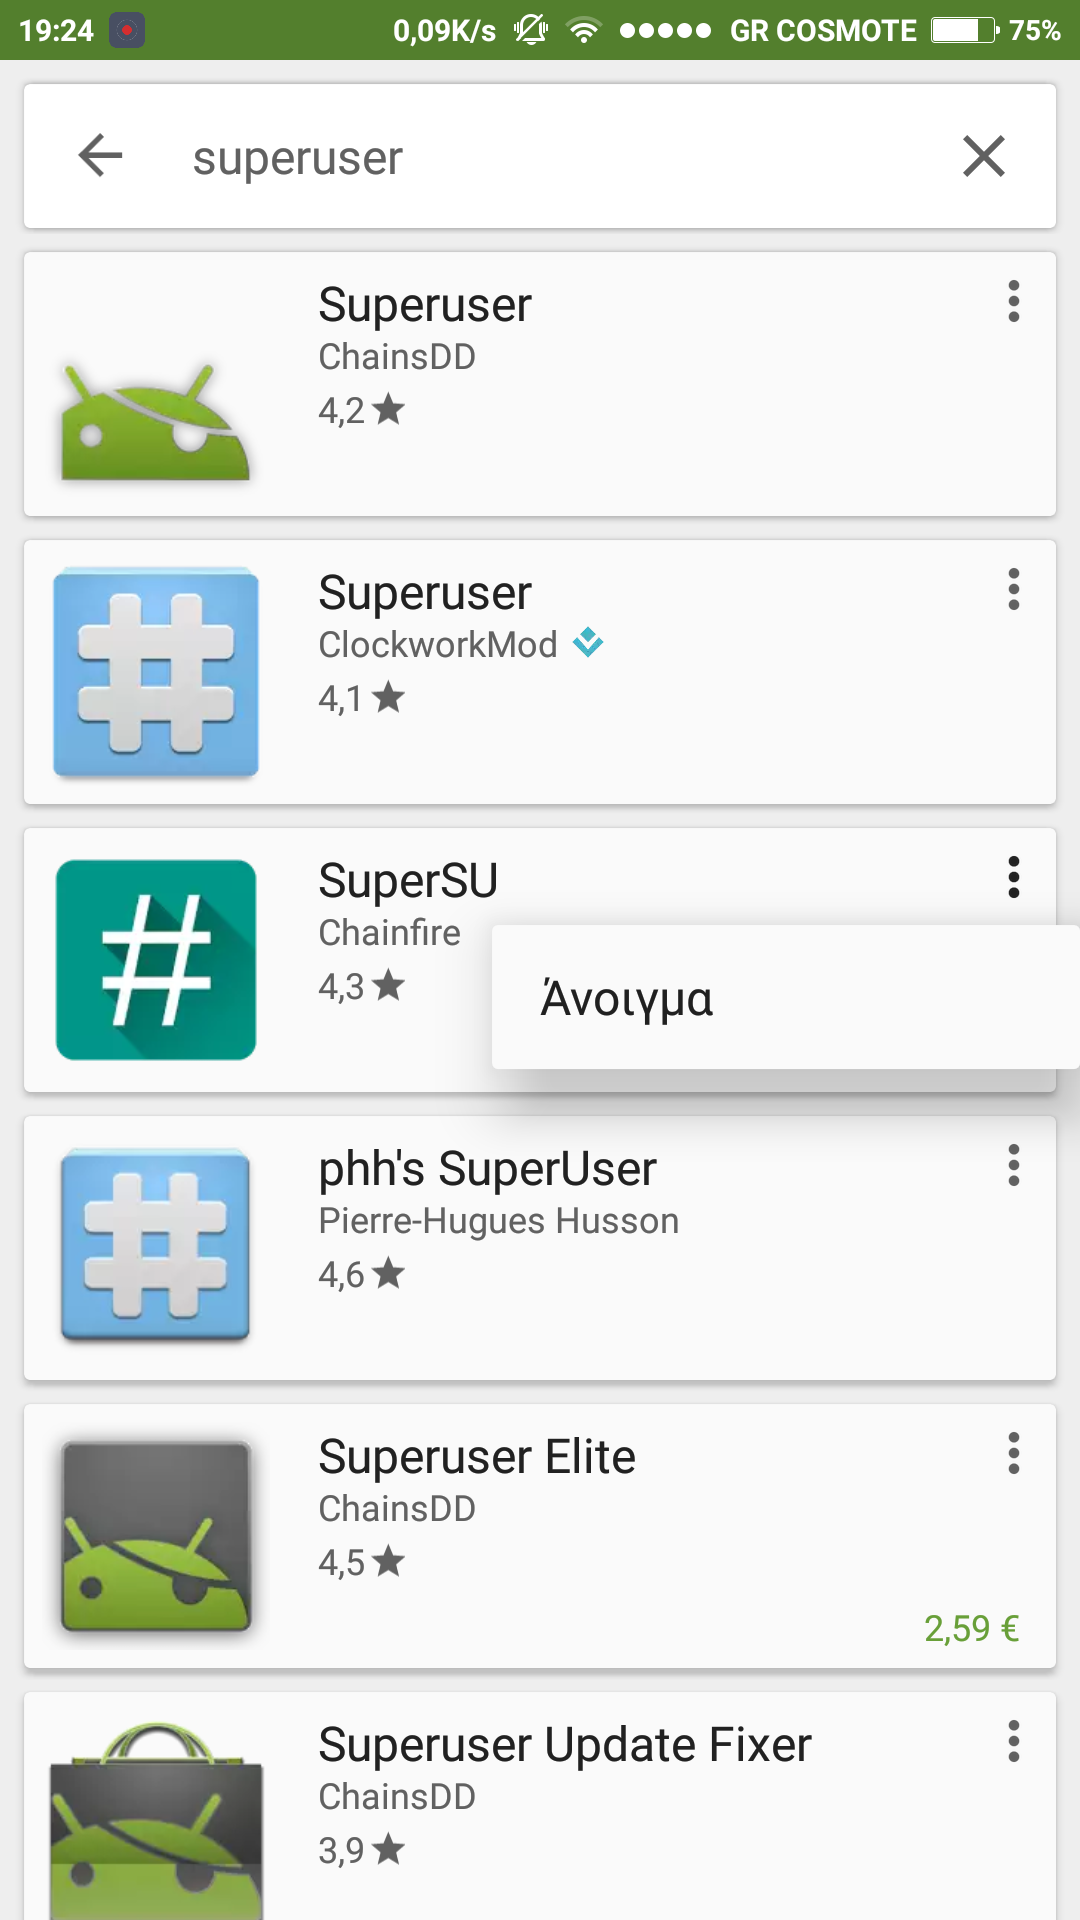
Task: Open Superuser Update Fixer bag icon
Action: pyautogui.click(x=156, y=1820)
